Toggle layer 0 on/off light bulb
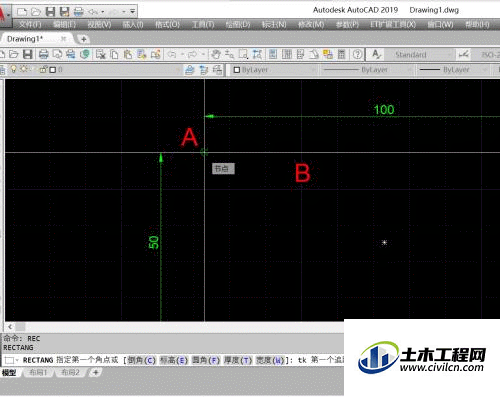 (x=13, y=69)
